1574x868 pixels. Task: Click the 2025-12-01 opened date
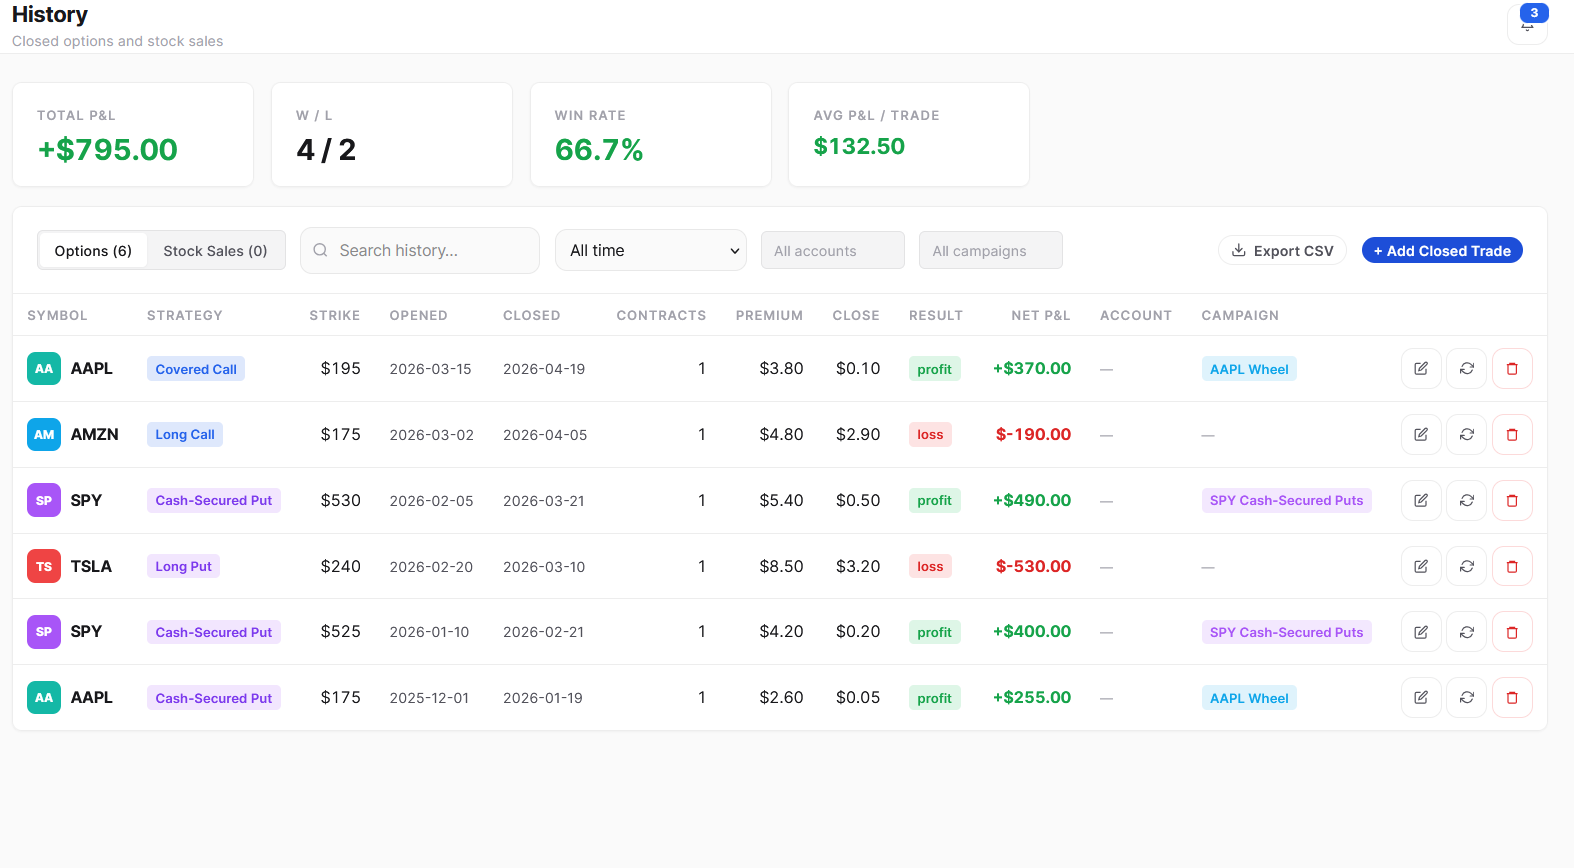click(429, 698)
